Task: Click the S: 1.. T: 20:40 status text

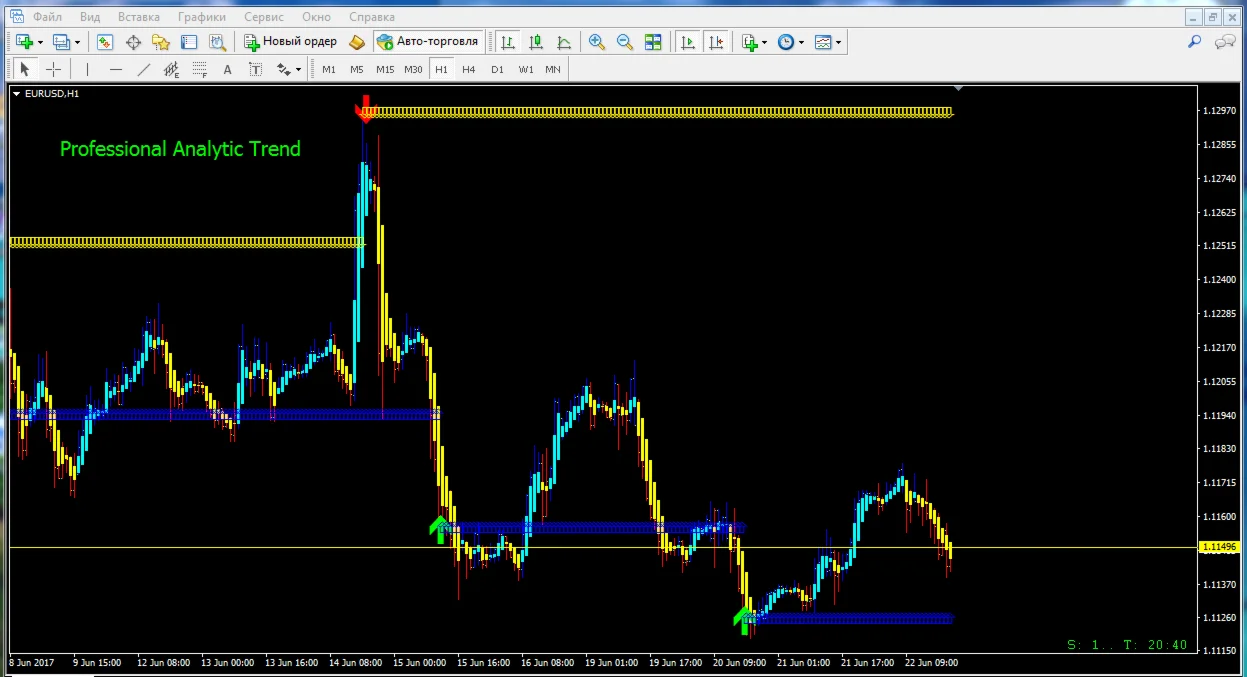Action: [1127, 645]
